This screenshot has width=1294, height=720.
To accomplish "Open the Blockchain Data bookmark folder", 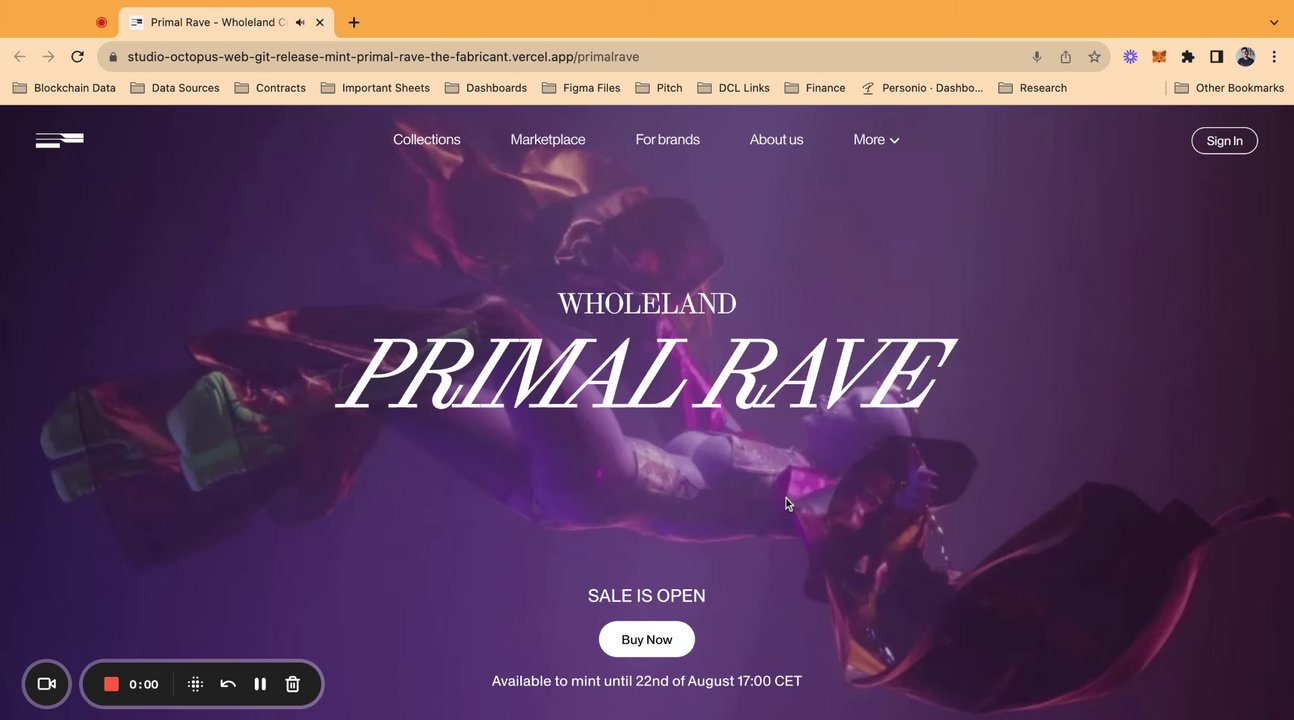I will 64,88.
